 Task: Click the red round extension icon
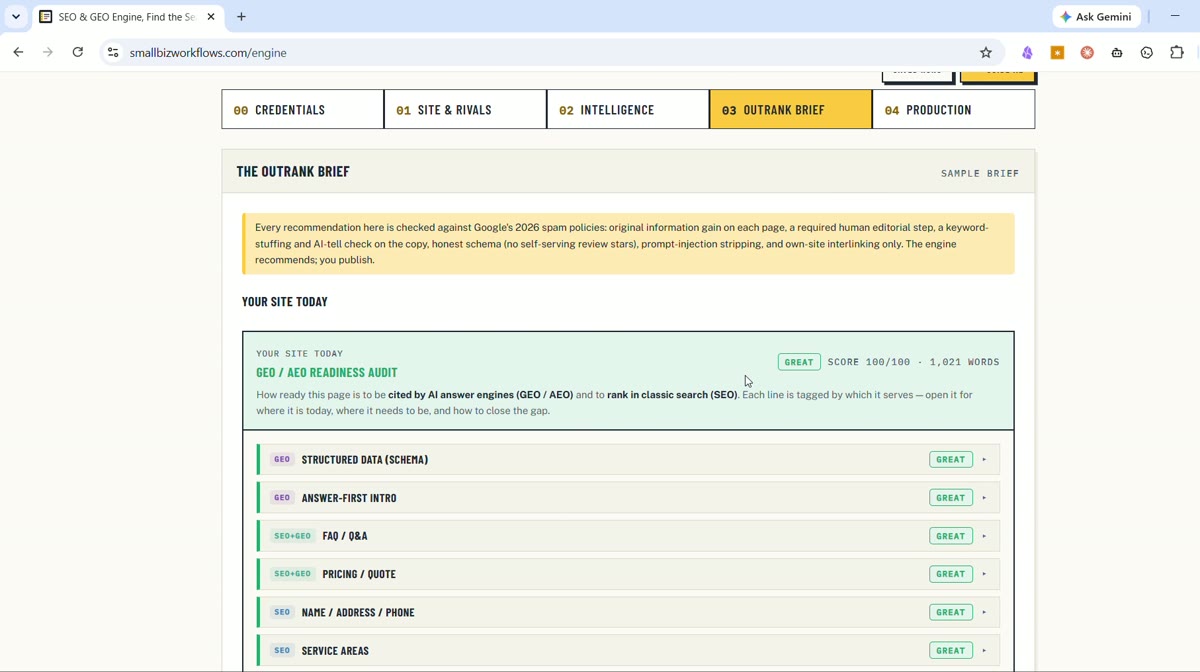1087,53
